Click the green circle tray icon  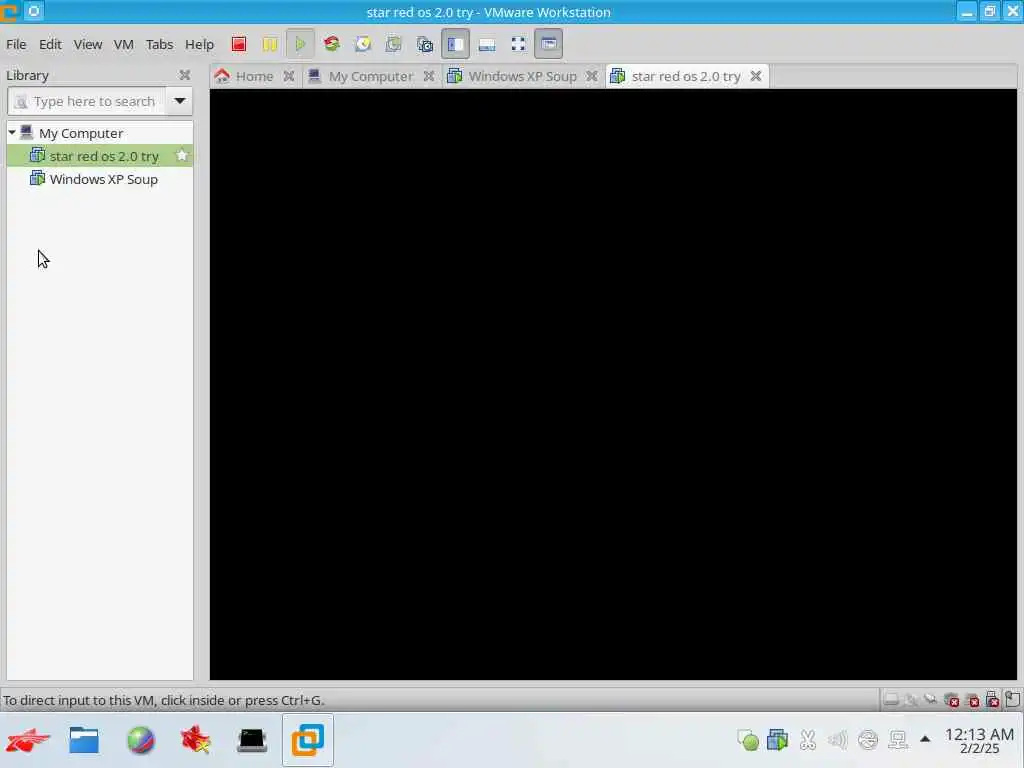748,740
